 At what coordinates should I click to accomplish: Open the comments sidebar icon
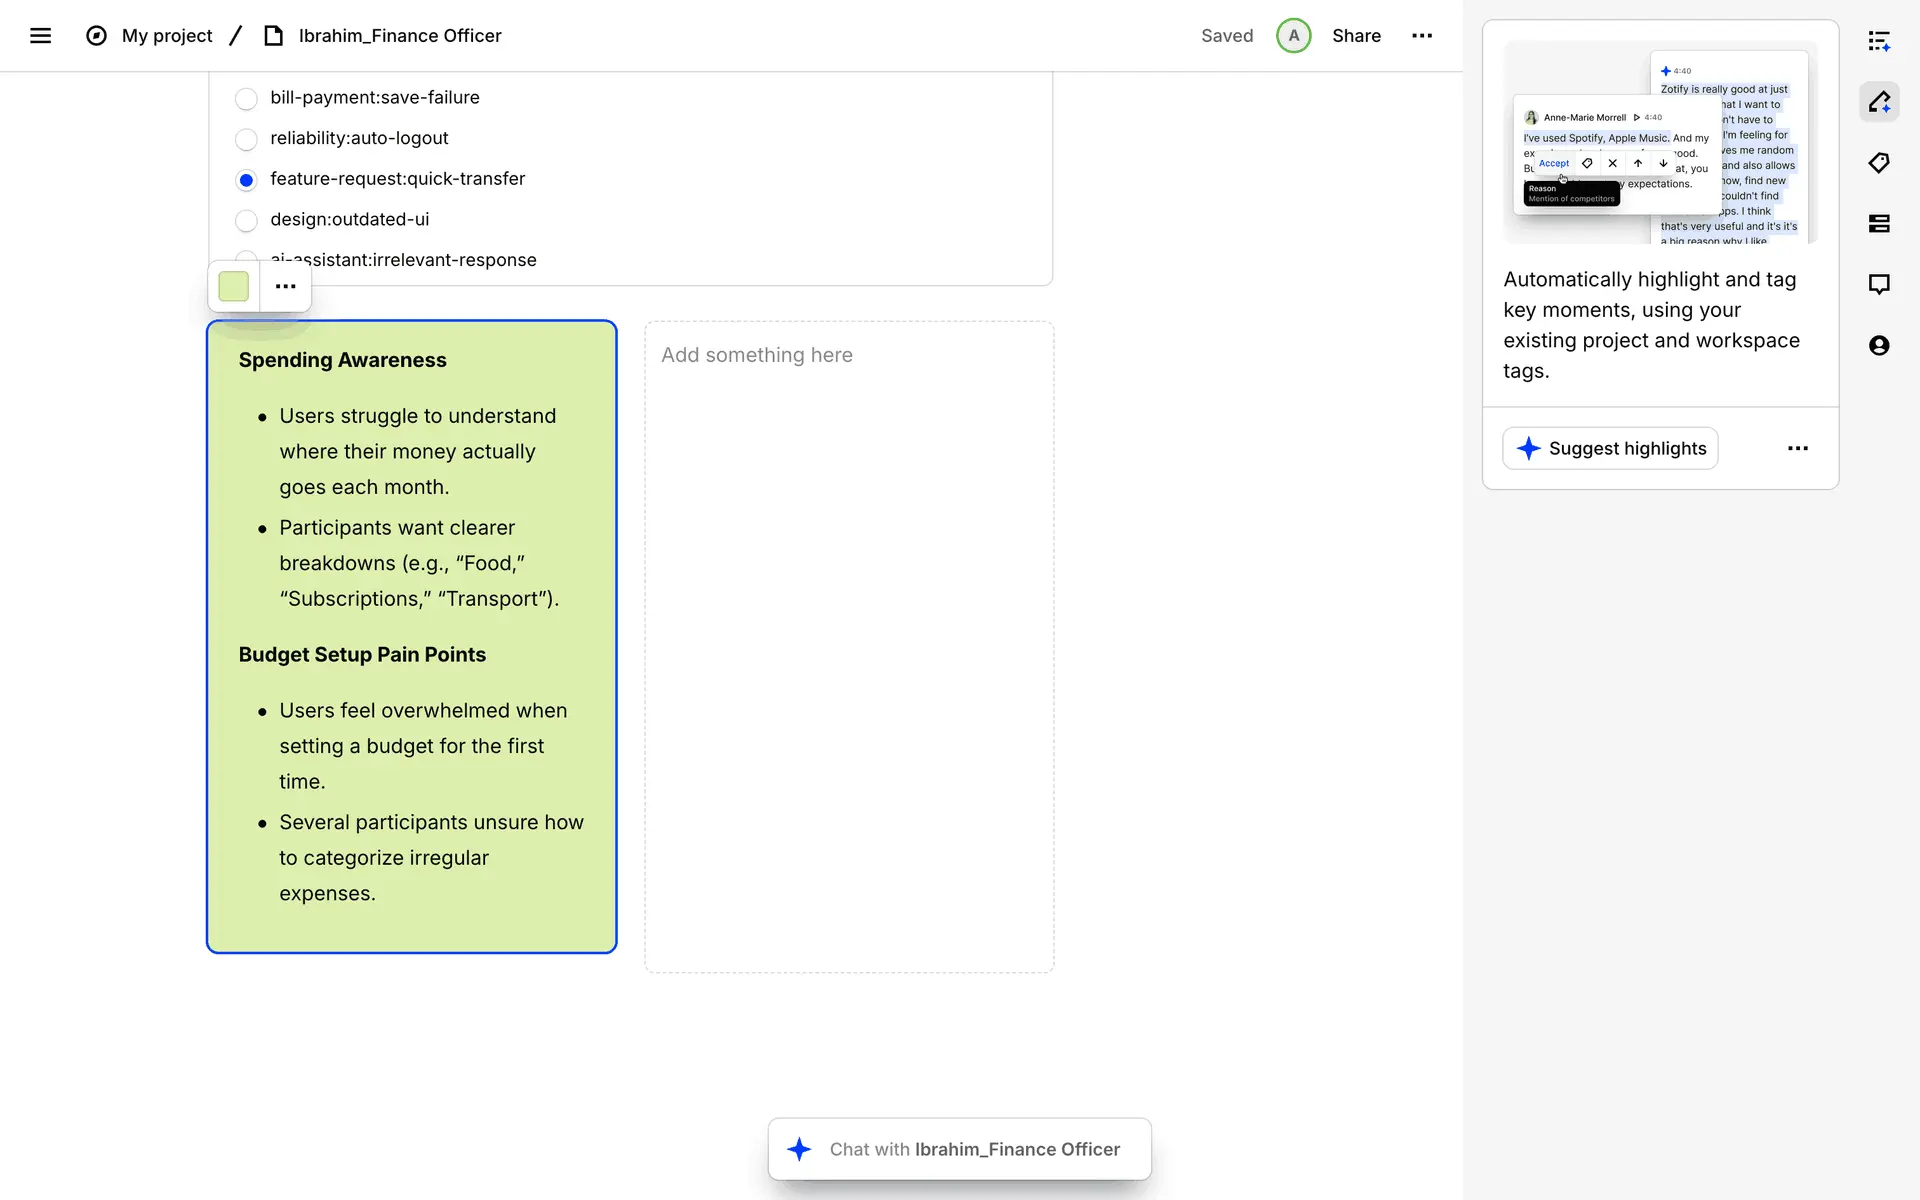tap(1879, 285)
